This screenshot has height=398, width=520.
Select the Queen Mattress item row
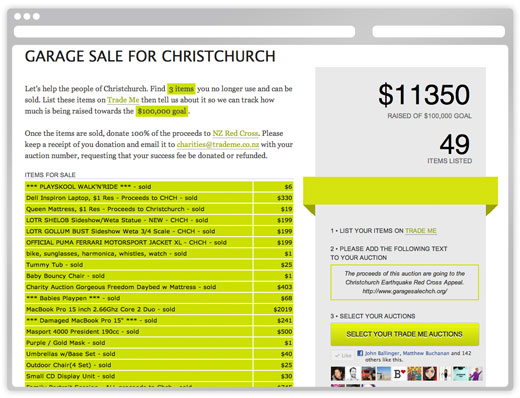click(159, 209)
